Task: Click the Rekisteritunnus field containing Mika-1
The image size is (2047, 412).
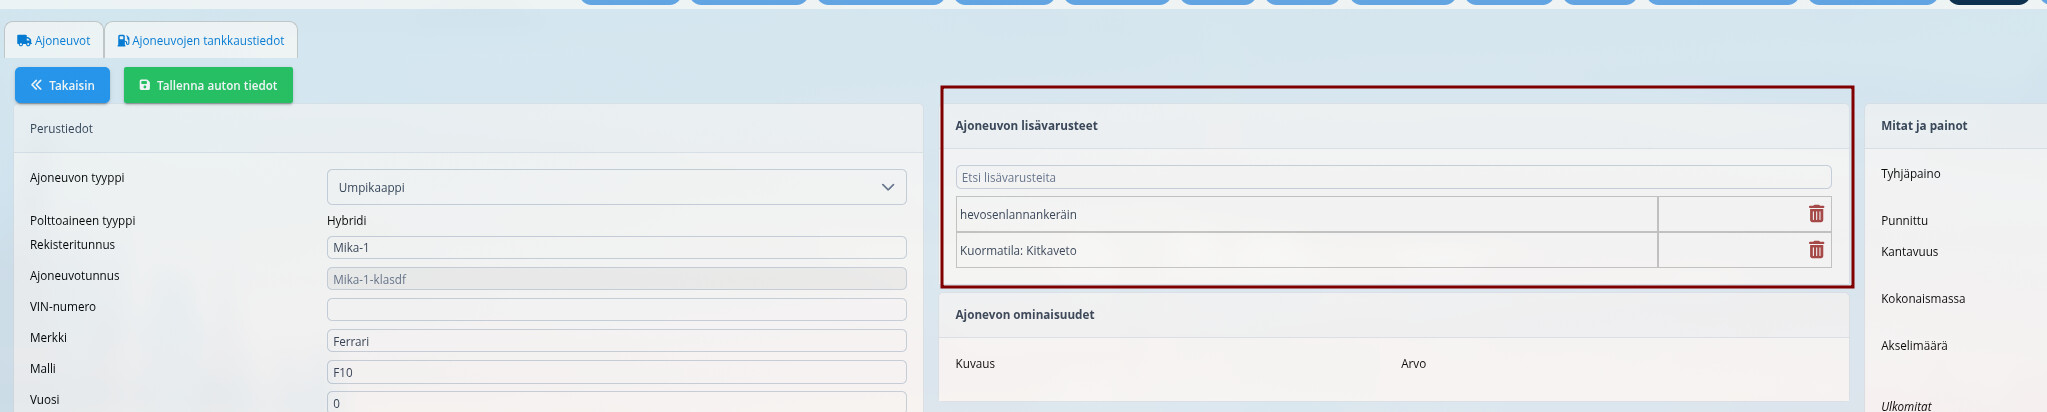Action: point(616,247)
